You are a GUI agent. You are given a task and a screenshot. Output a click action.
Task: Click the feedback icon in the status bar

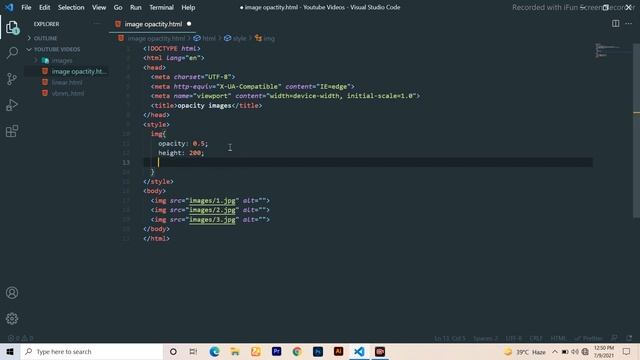[x=614, y=338]
